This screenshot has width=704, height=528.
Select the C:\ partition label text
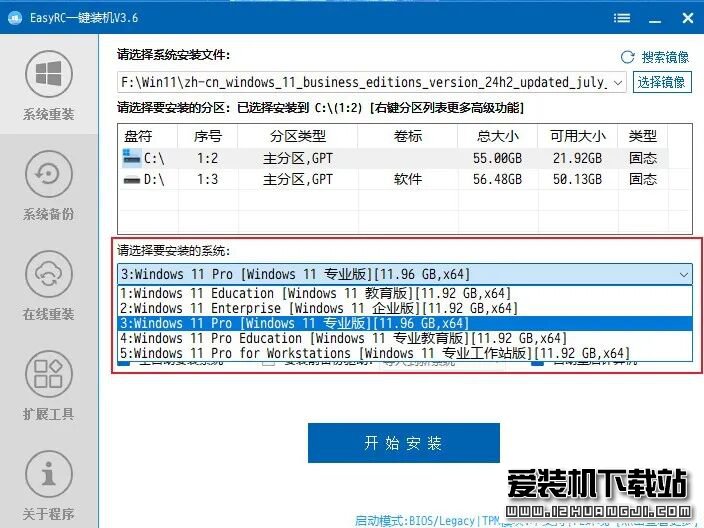(154, 158)
